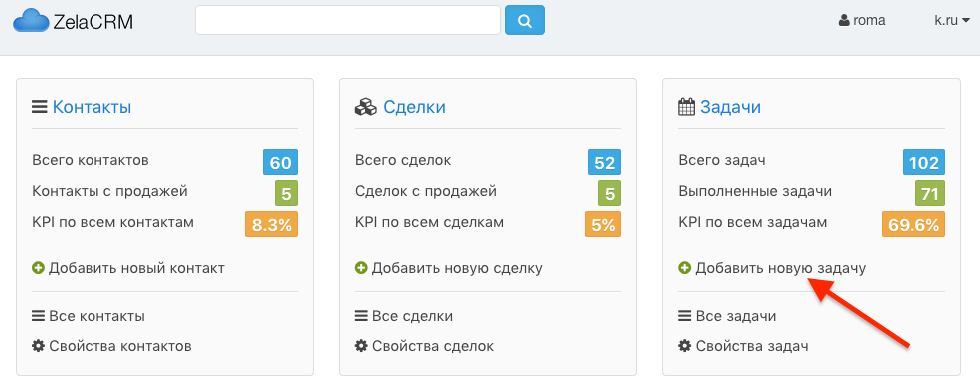Click green plus icon for new deal
This screenshot has width=980, height=388.
pyautogui.click(x=361, y=269)
